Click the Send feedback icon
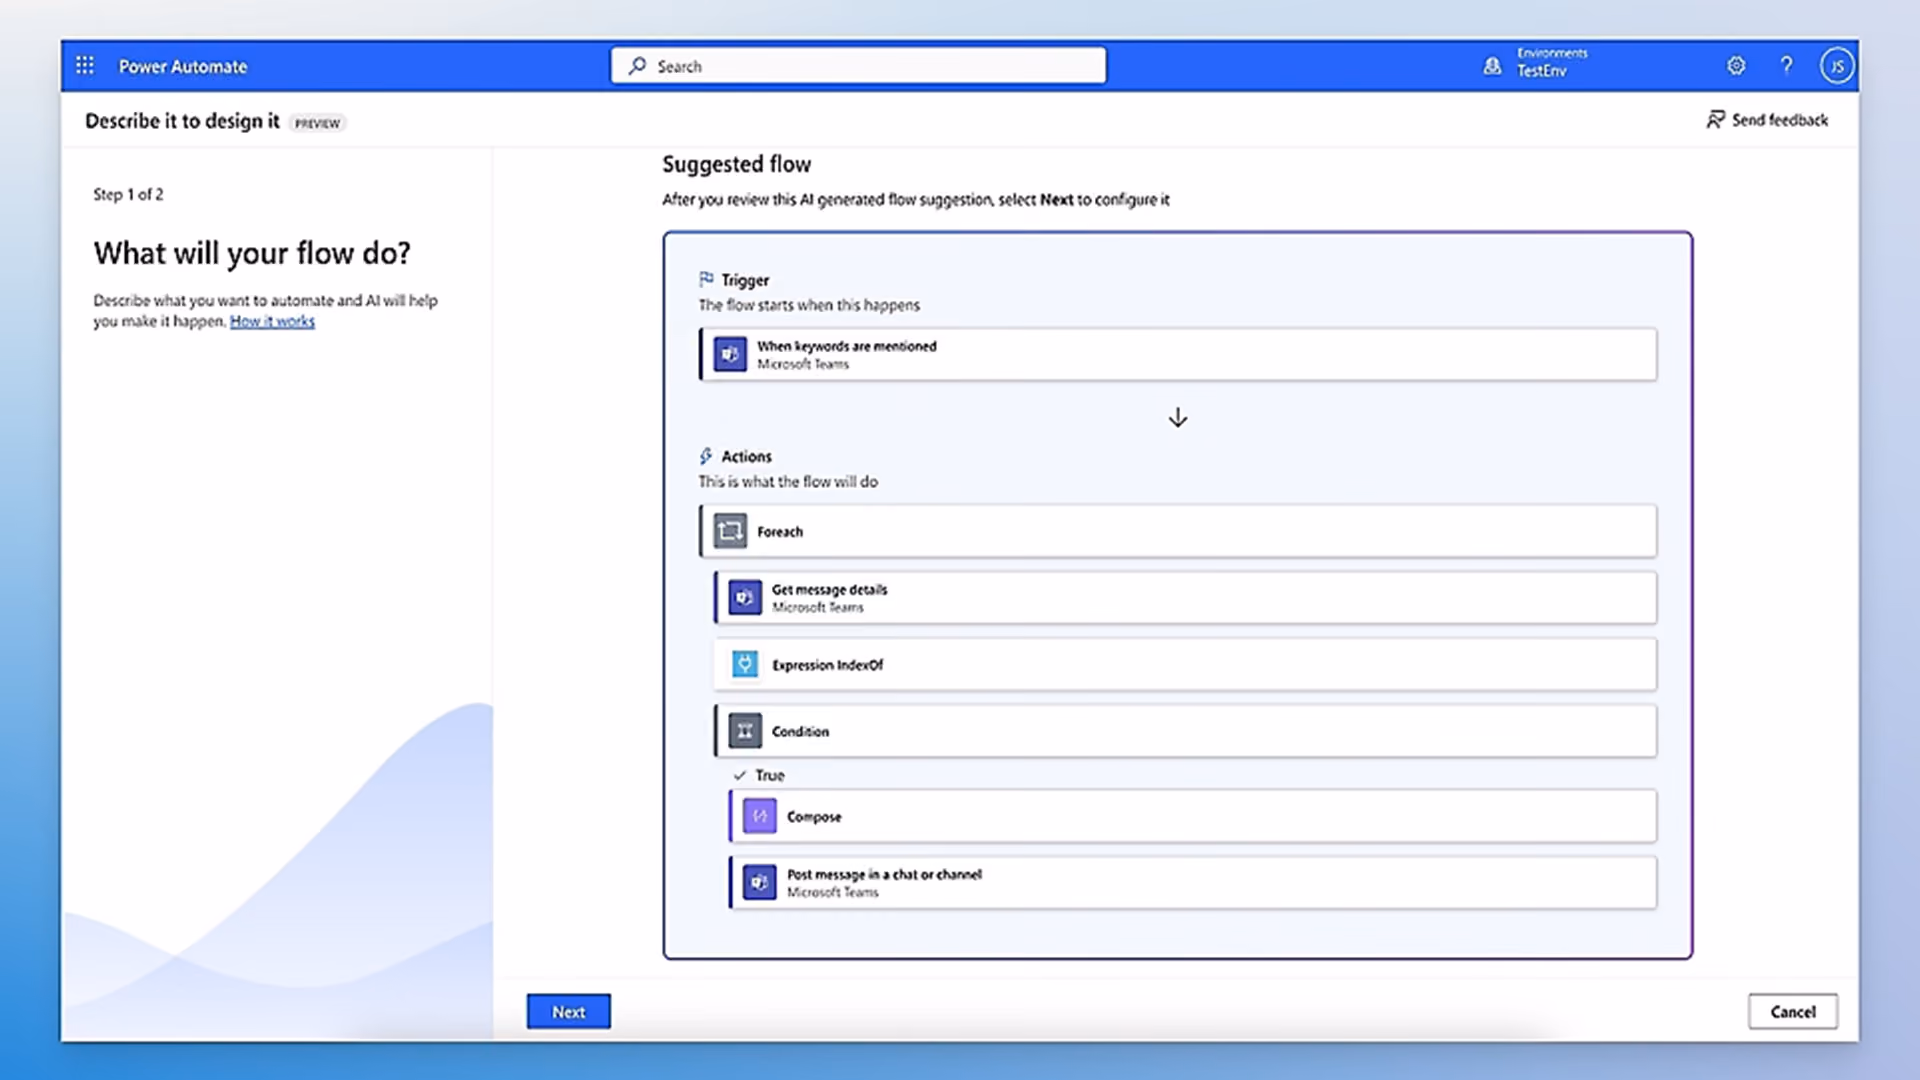 pyautogui.click(x=1715, y=119)
